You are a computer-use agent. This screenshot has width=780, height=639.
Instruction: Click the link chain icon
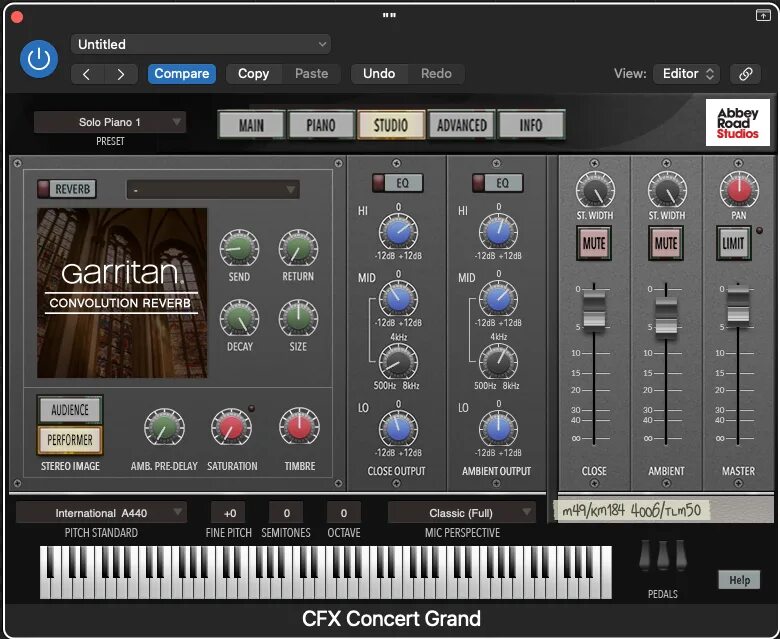(745, 74)
